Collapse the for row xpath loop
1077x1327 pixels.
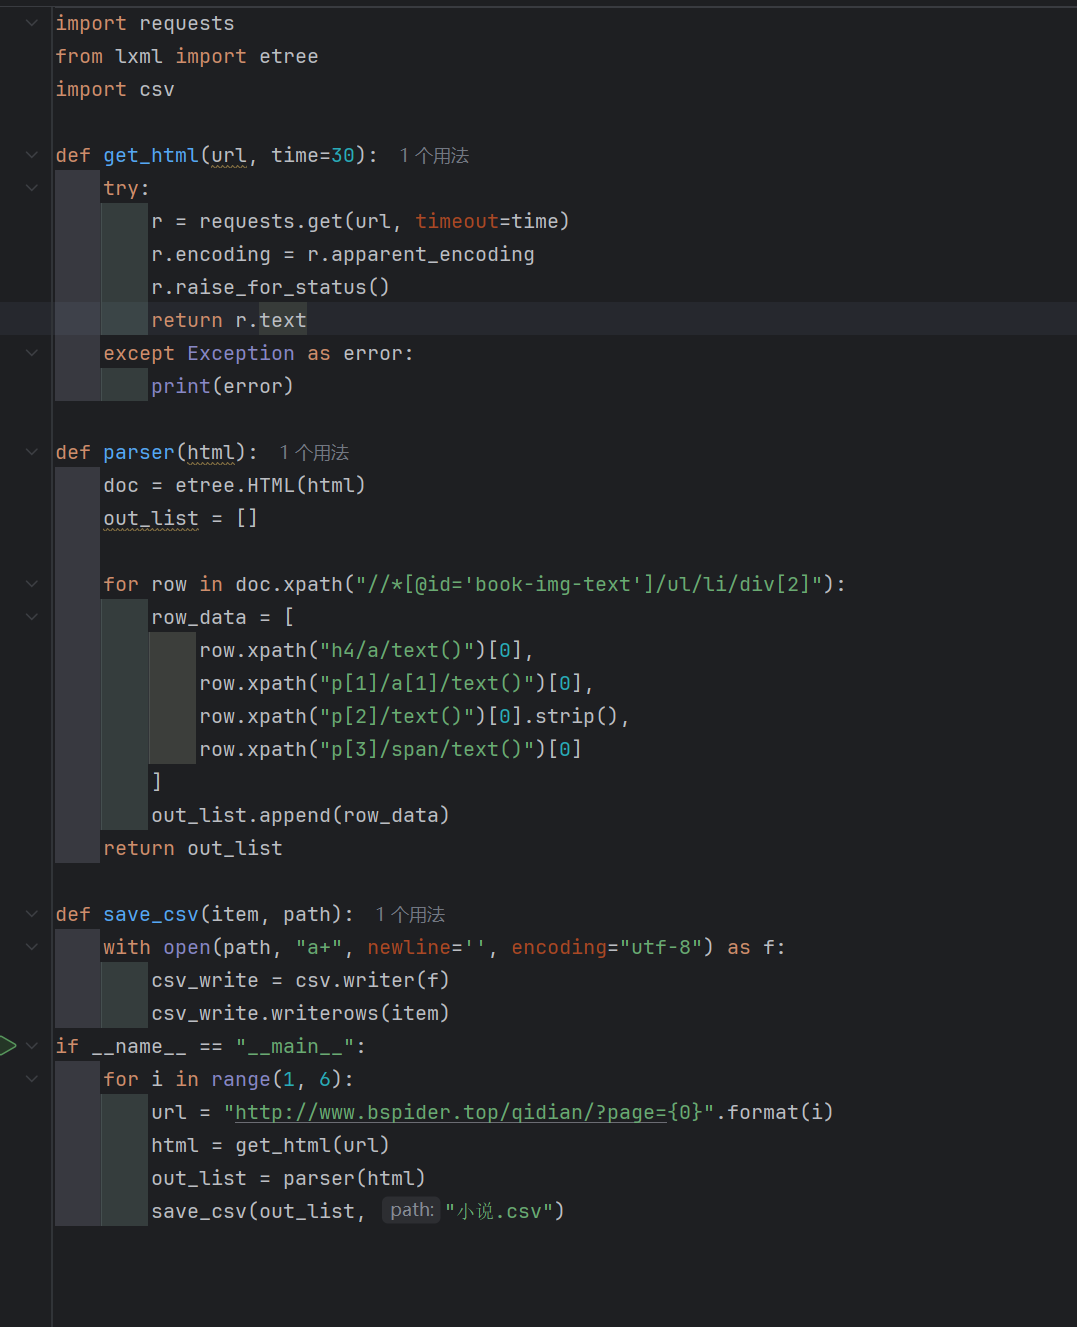coord(31,583)
